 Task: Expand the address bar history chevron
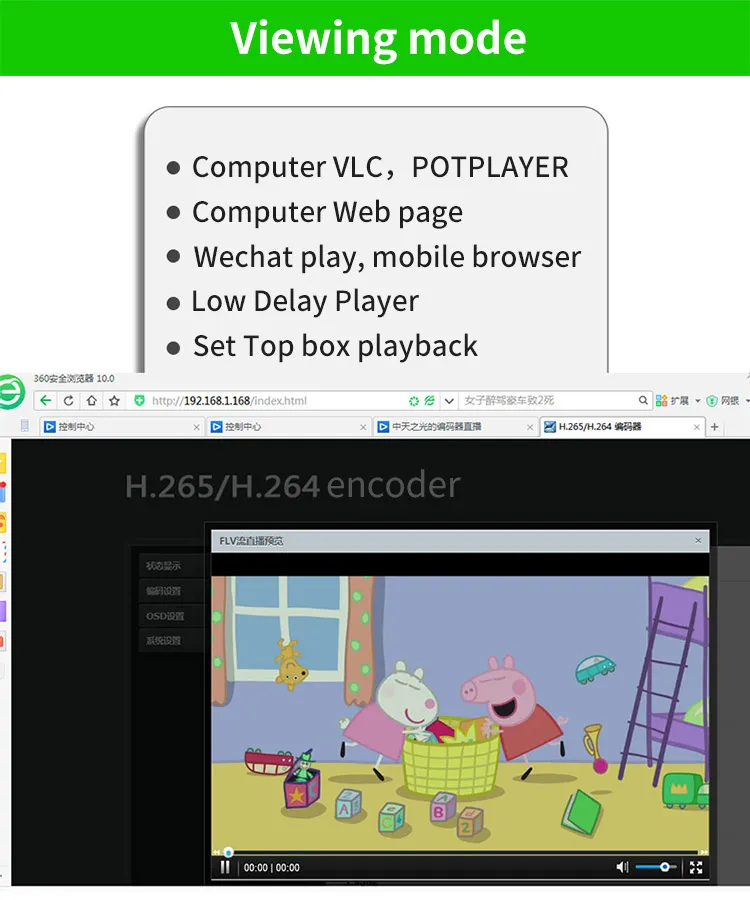click(x=449, y=401)
